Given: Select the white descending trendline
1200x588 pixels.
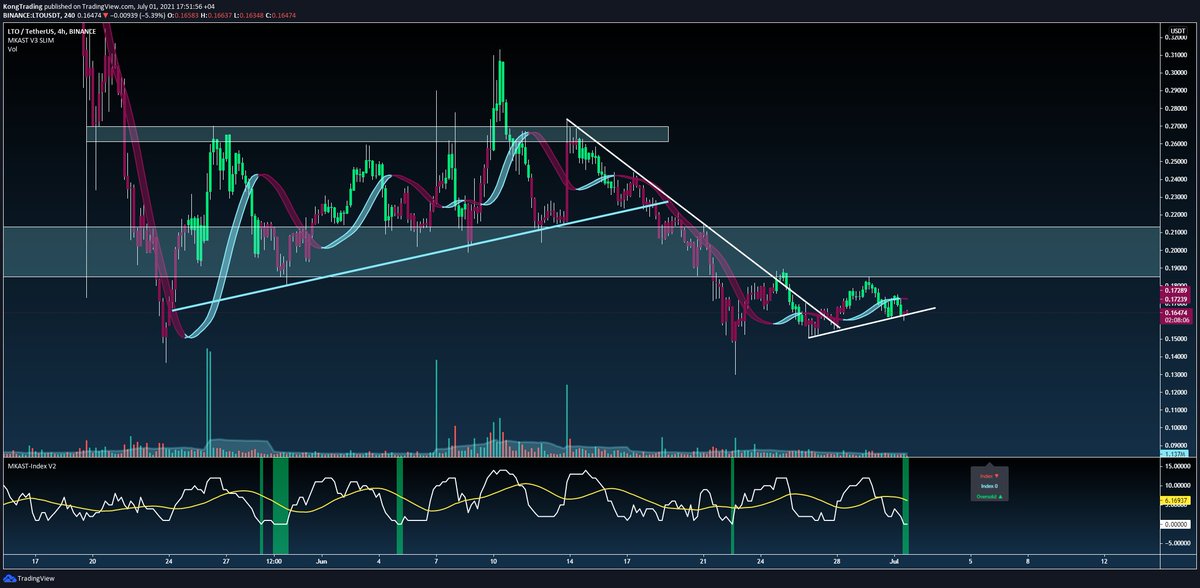Looking at the screenshot, I should pos(703,222).
